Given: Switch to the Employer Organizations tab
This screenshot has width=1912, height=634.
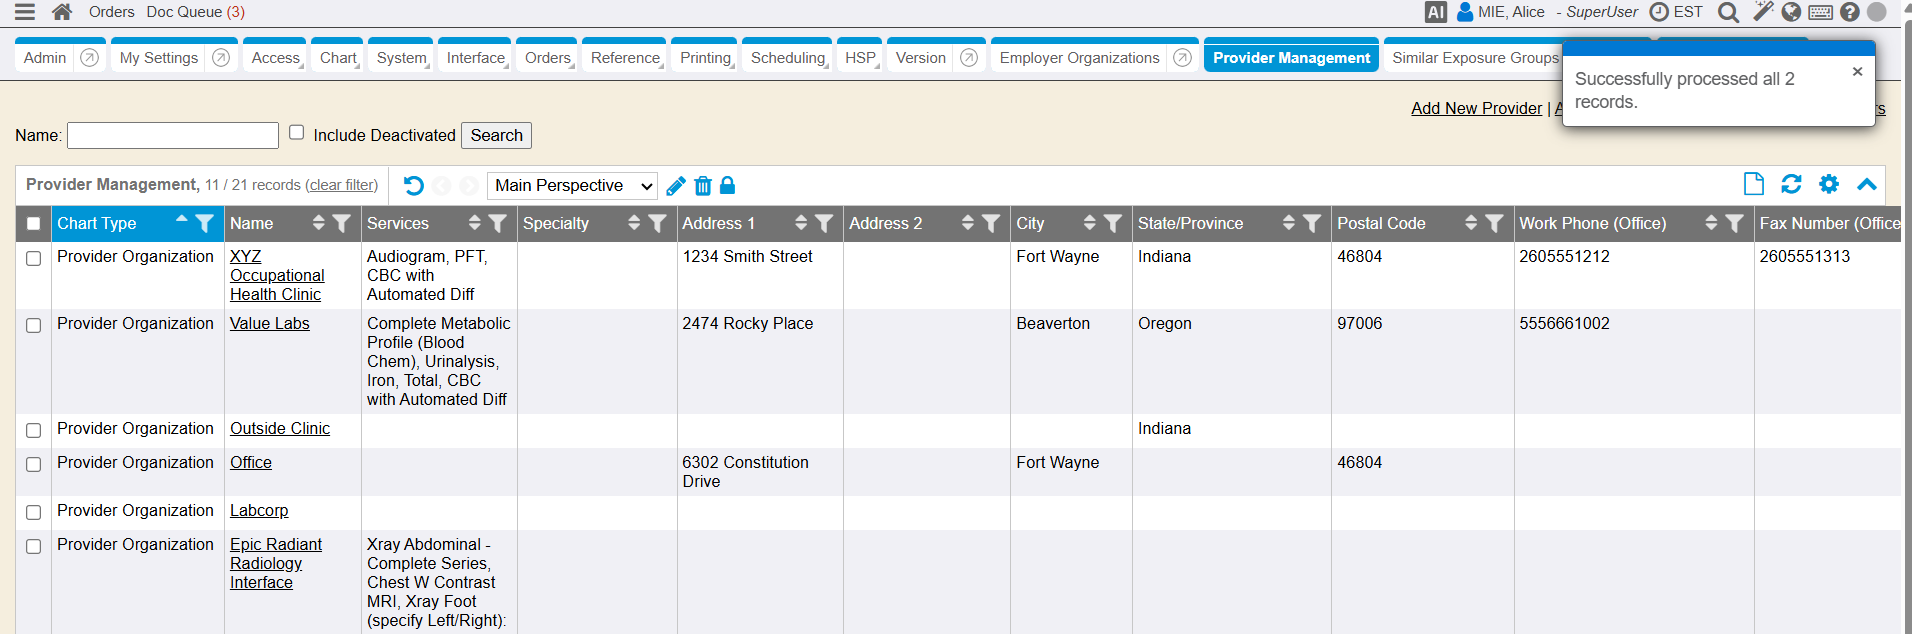Looking at the screenshot, I should click(x=1079, y=58).
